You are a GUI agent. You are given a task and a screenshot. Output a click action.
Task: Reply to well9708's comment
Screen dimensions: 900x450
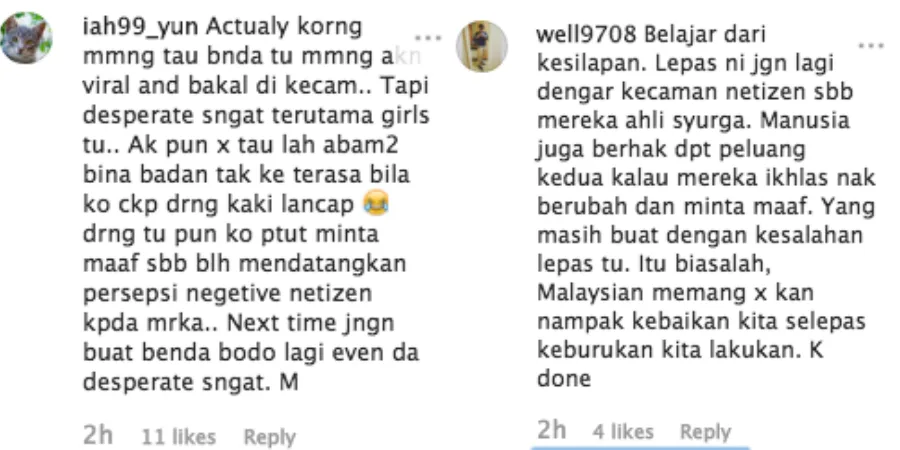coord(705,431)
